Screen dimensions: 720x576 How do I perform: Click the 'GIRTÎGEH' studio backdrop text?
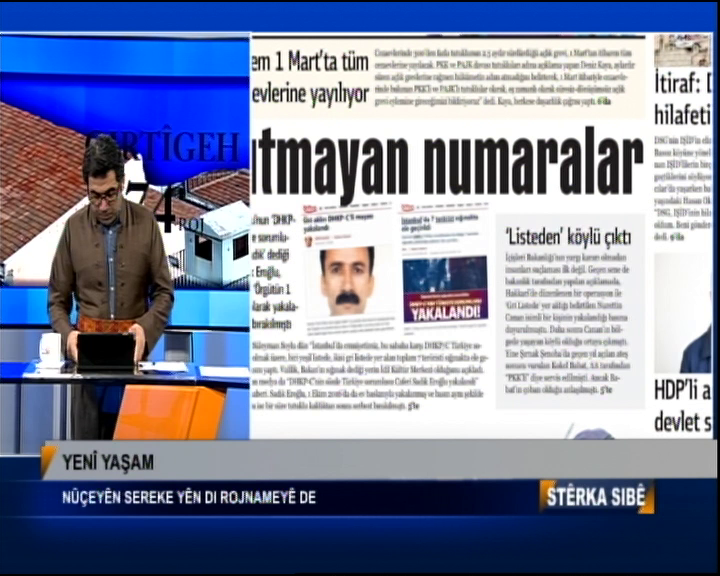click(x=163, y=147)
